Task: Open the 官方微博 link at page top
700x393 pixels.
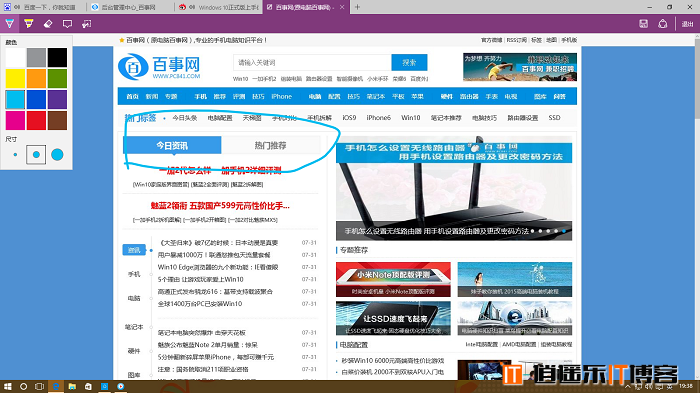Action: click(x=491, y=40)
